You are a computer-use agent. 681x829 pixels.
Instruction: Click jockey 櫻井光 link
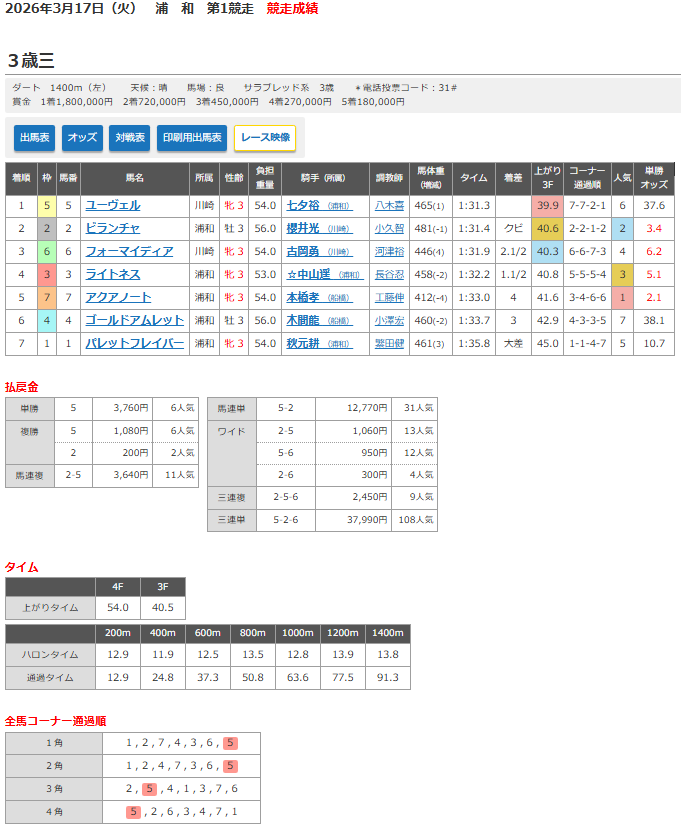point(302,229)
